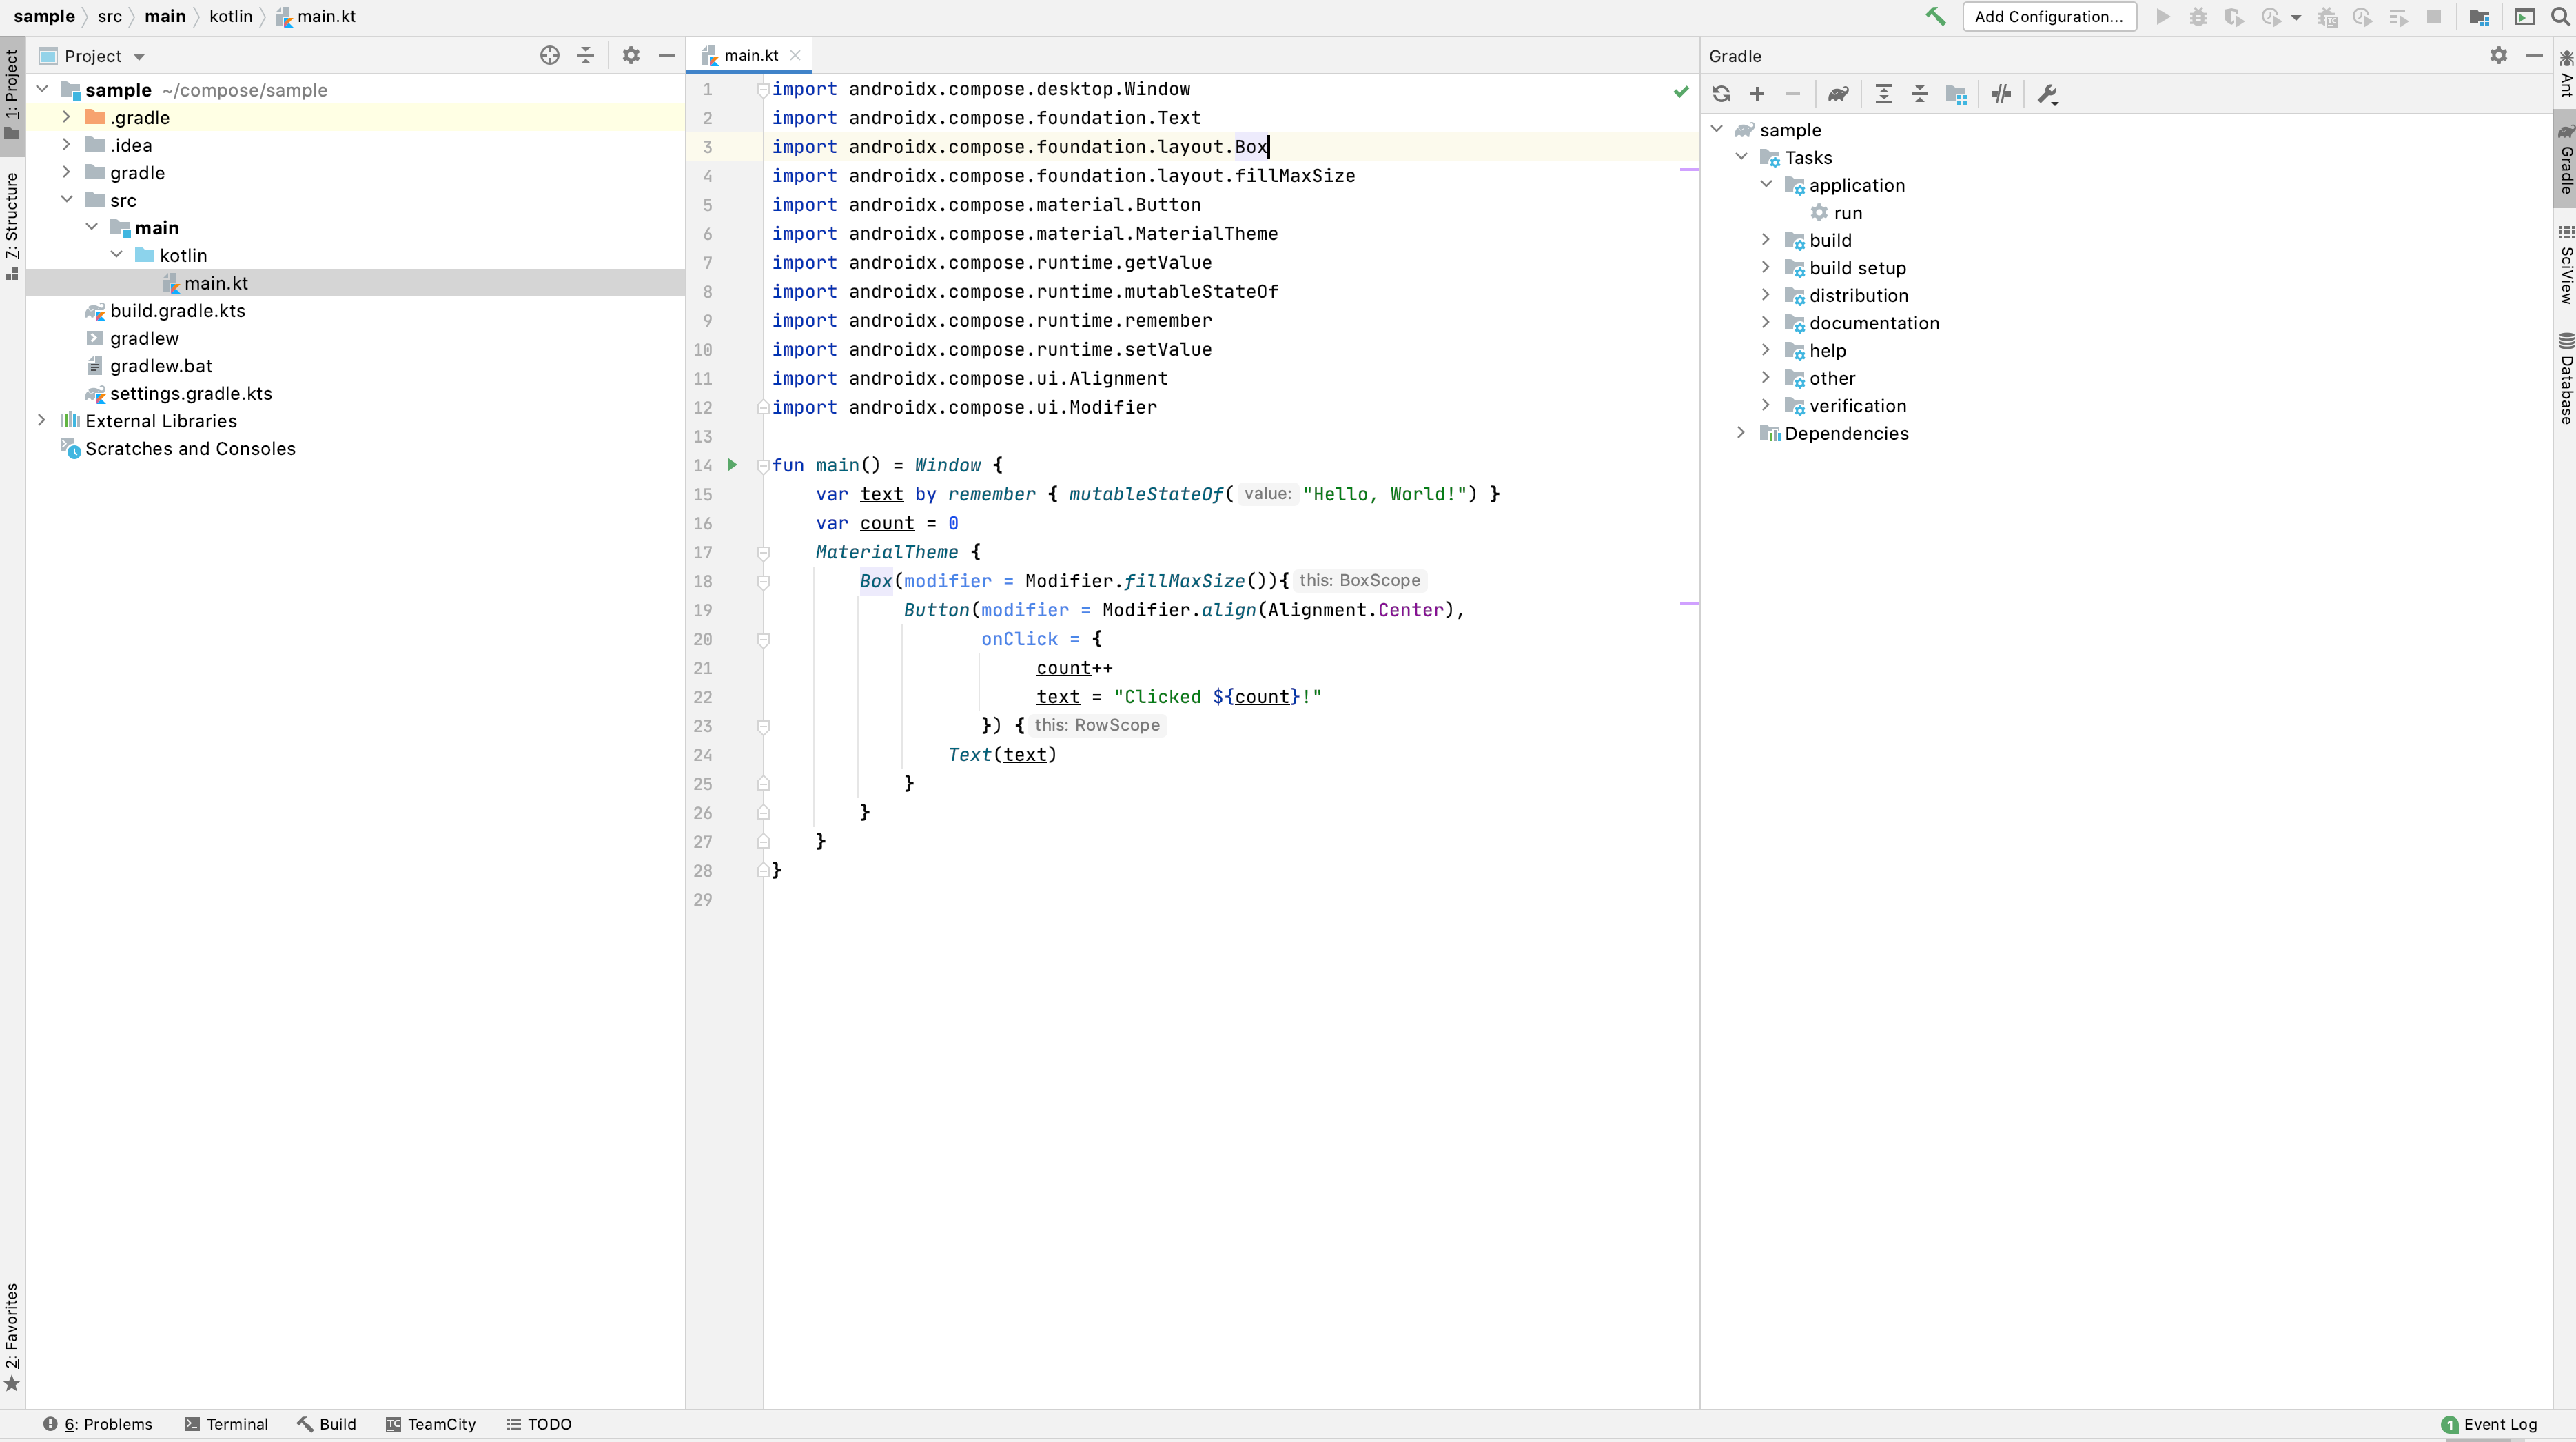Image resolution: width=2576 pixels, height=1442 pixels.
Task: Expand the verification task group
Action: click(x=1767, y=405)
